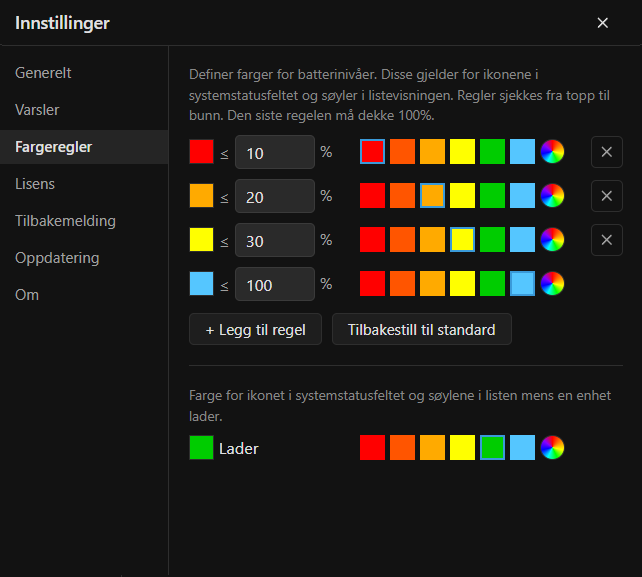
Task: Remove the 30% color rule
Action: coord(607,240)
